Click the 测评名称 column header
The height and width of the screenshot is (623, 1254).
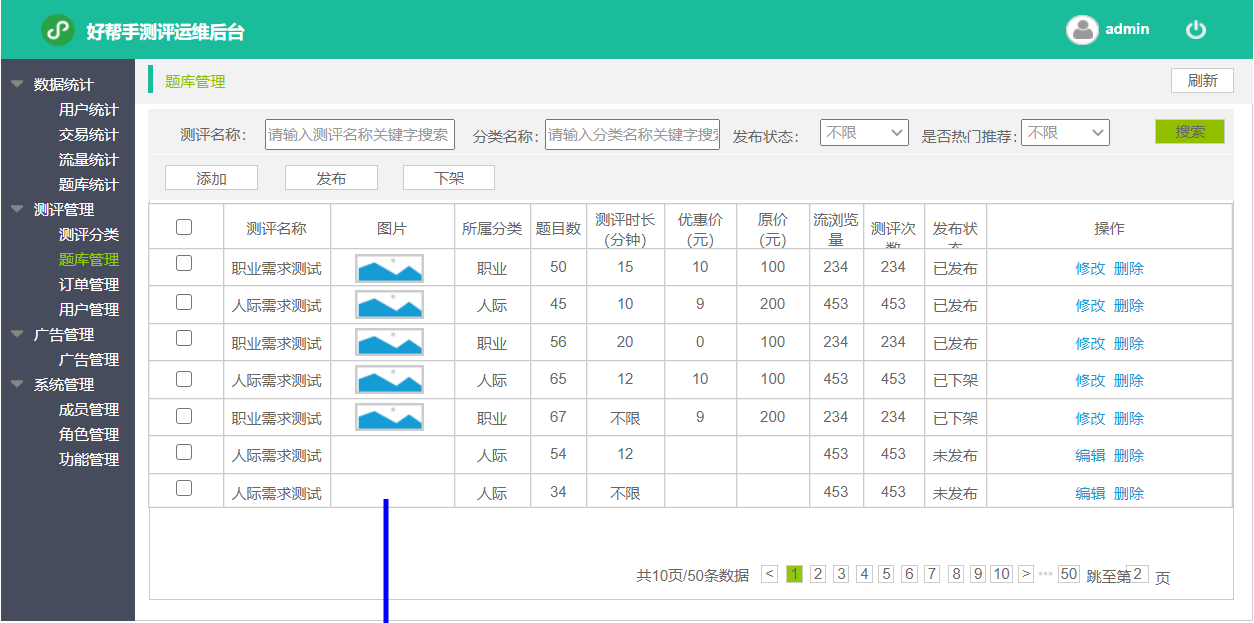click(276, 229)
